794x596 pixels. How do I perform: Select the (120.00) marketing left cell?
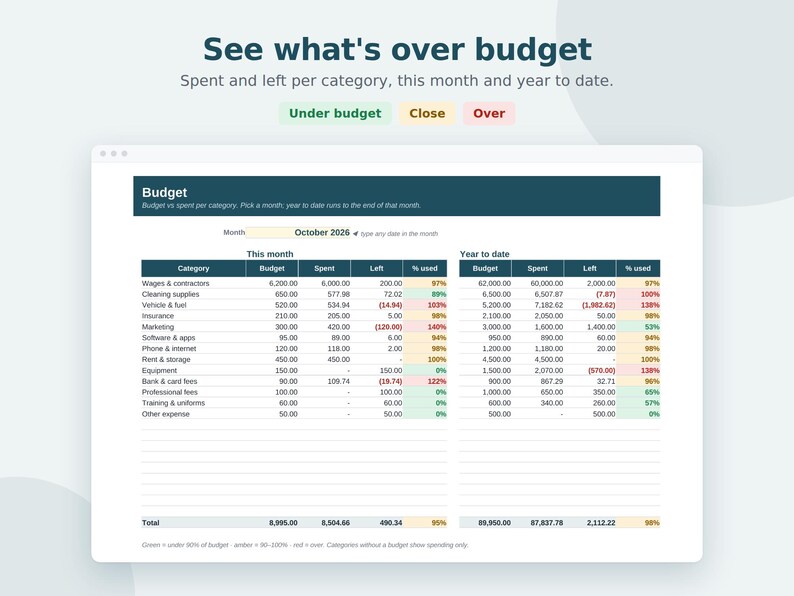376,327
